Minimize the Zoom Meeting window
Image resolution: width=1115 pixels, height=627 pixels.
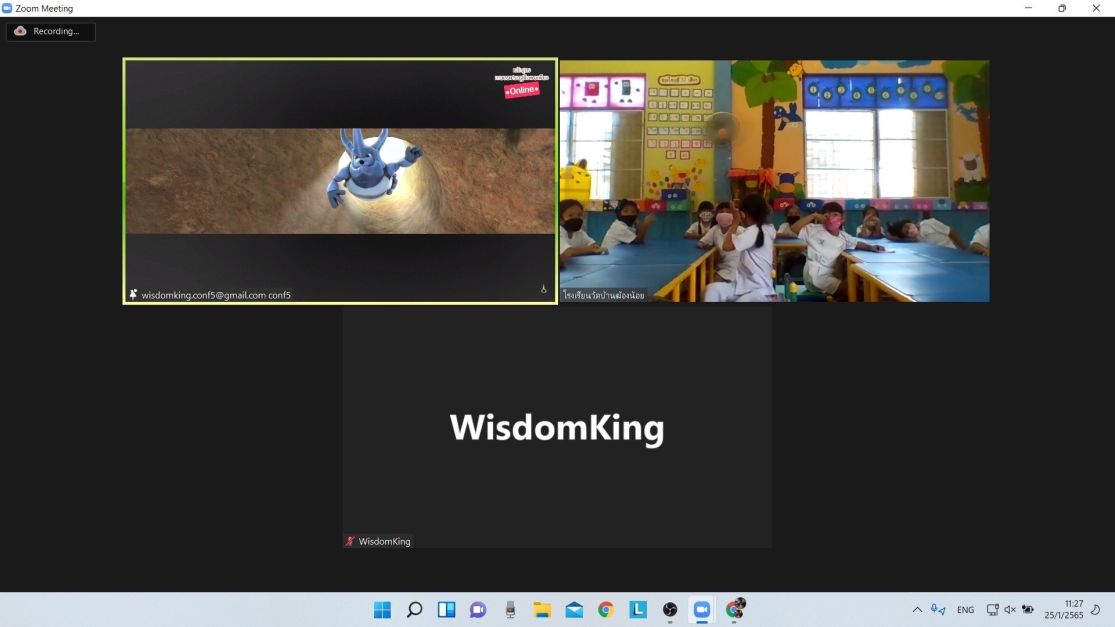(x=1028, y=9)
